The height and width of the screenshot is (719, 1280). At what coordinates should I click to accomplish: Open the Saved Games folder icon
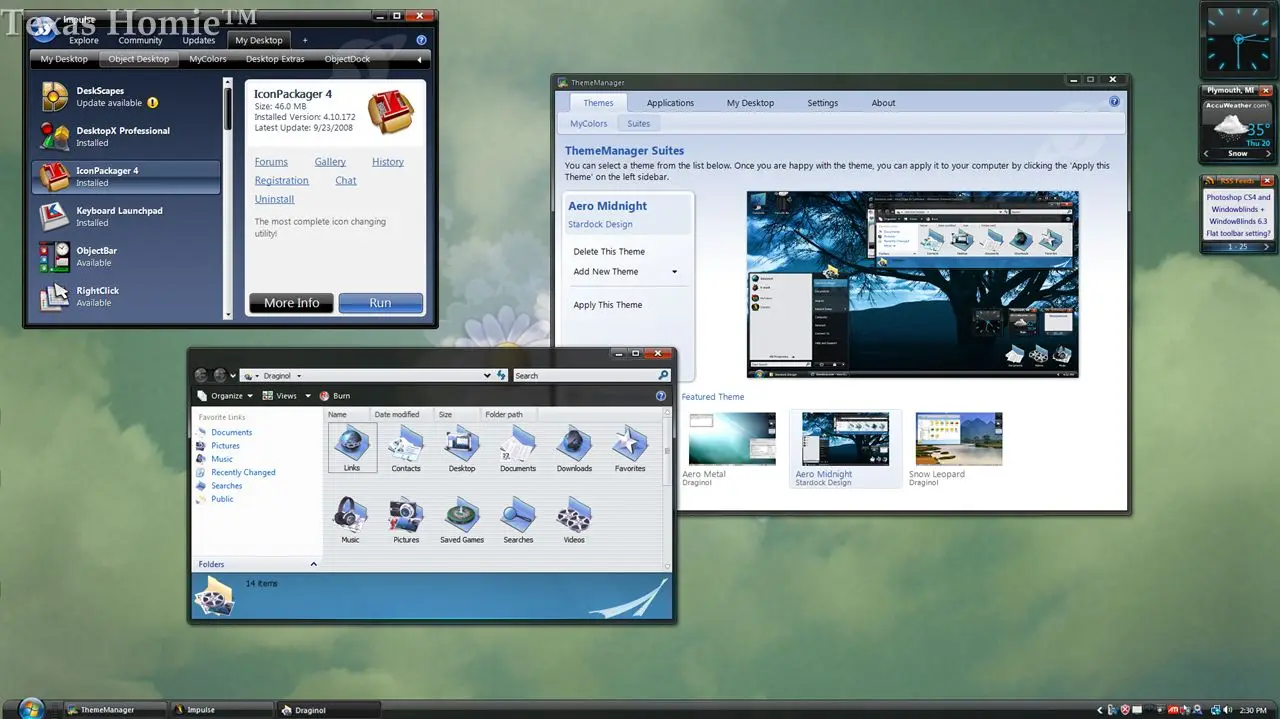[x=462, y=514]
